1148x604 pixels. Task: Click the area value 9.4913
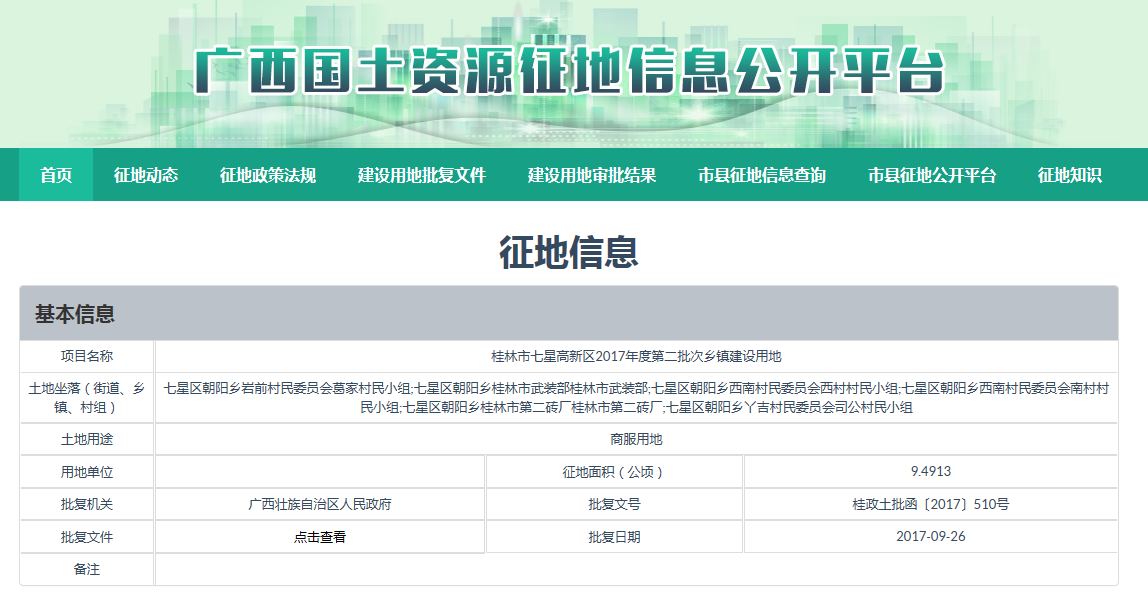930,472
